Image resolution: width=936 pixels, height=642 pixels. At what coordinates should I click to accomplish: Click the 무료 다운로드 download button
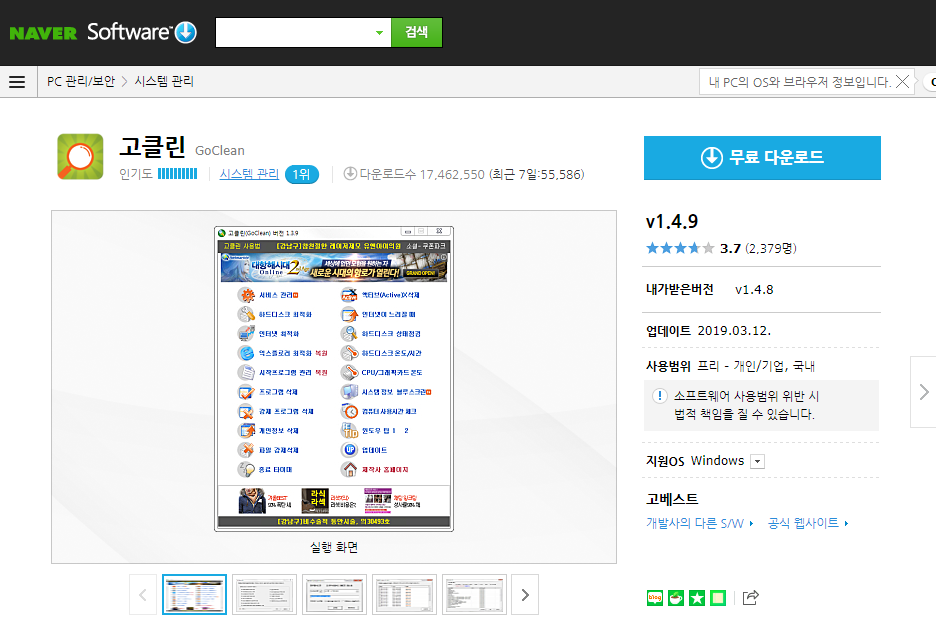point(762,158)
